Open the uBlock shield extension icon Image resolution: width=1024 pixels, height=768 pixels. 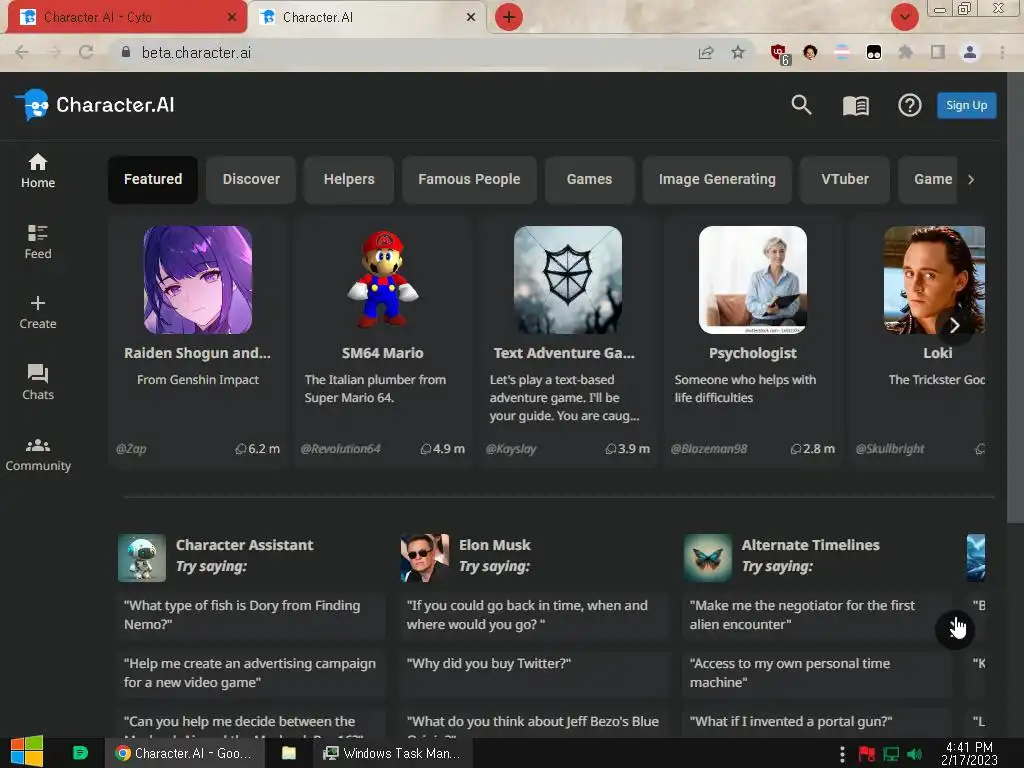point(779,53)
